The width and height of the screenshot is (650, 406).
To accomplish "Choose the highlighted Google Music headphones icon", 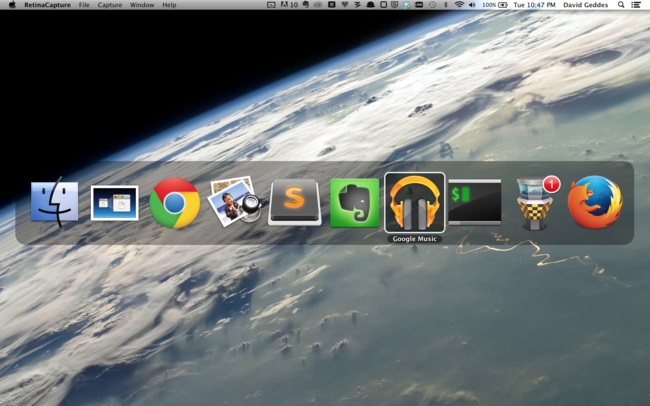I will (414, 202).
